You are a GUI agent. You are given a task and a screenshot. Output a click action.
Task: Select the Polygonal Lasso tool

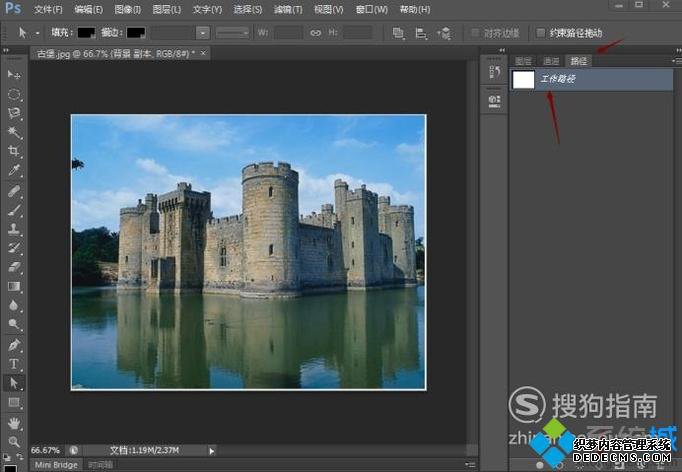pyautogui.click(x=14, y=113)
